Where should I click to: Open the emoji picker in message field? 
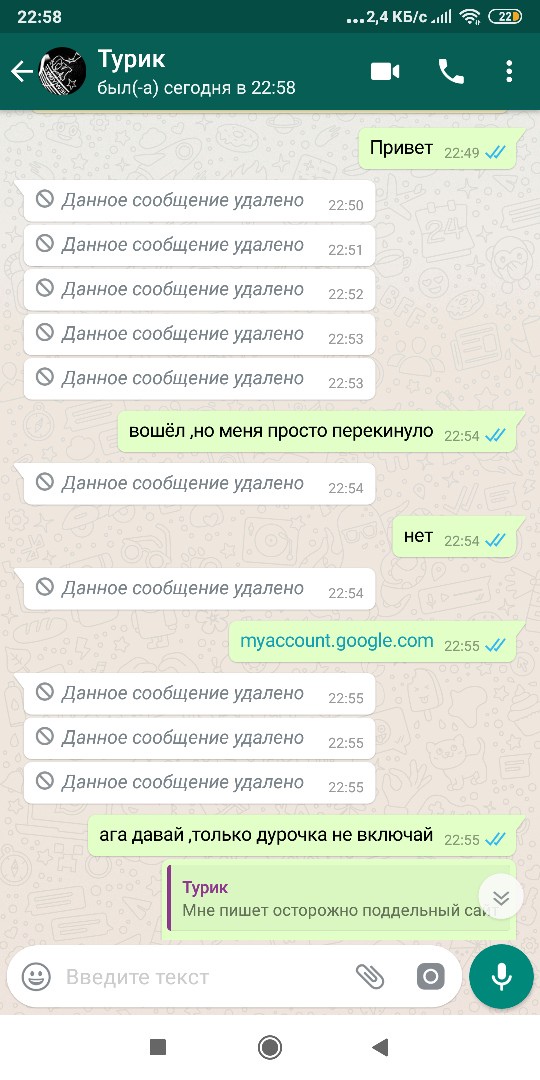36,977
